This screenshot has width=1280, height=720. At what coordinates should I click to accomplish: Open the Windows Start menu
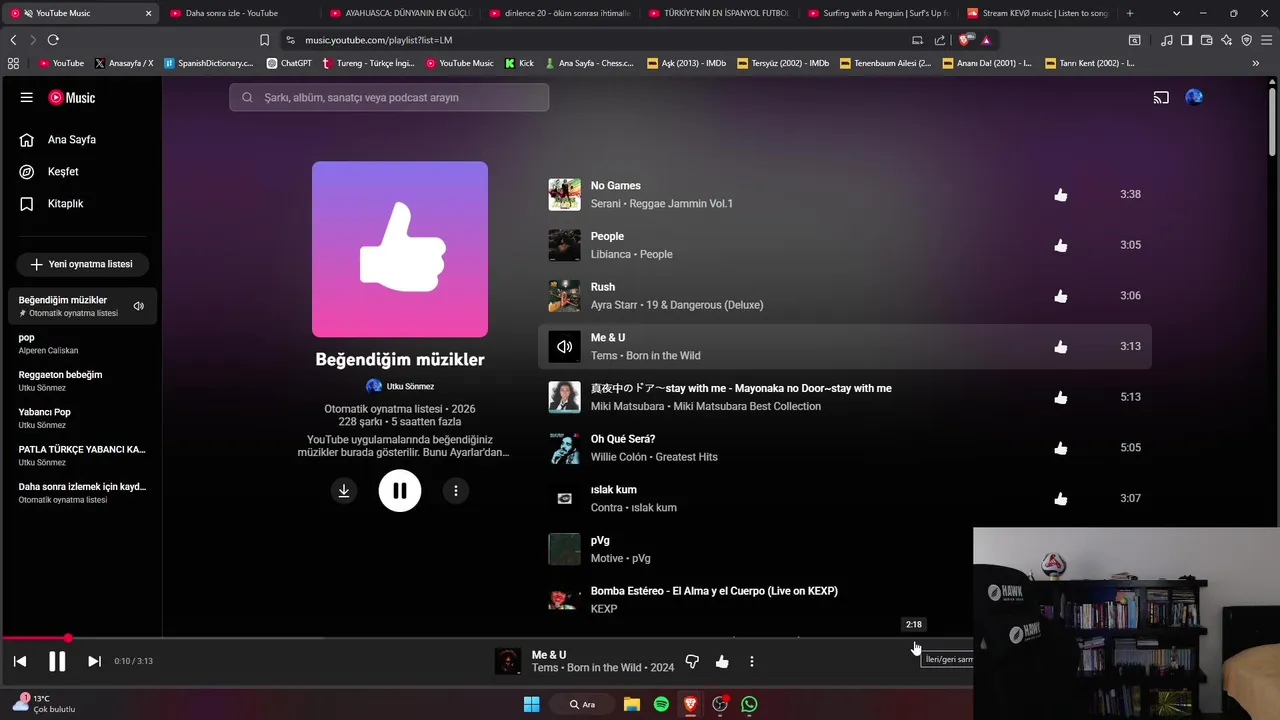(x=531, y=704)
